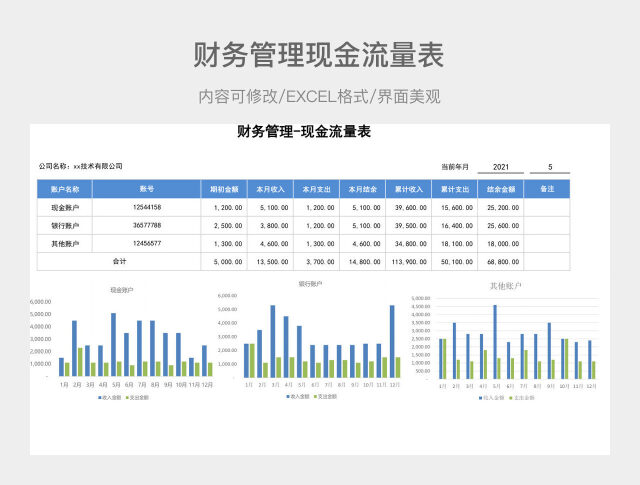Select 现金账户 accumulated expense 15,600.00
This screenshot has height=485, width=640.
click(x=457, y=207)
